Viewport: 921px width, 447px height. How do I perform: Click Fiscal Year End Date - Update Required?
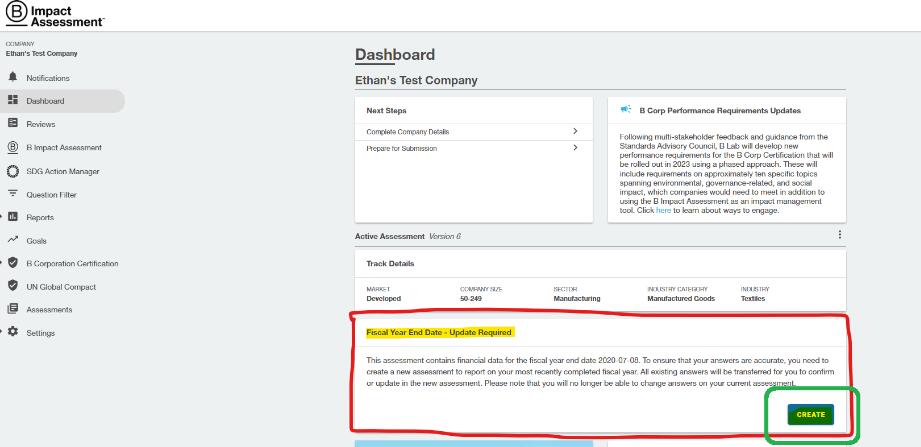[440, 332]
